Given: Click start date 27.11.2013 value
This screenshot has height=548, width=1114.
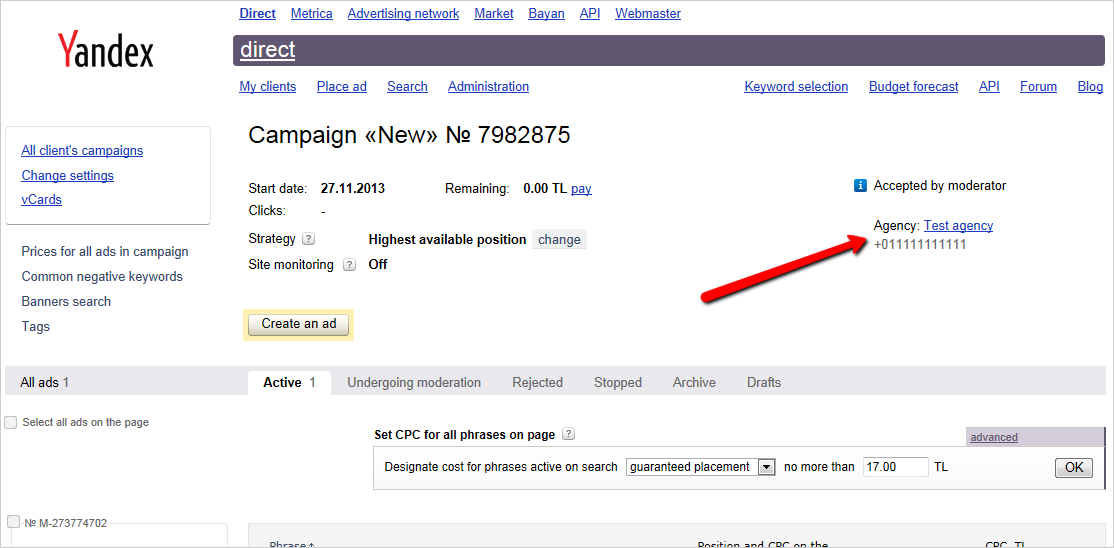Looking at the screenshot, I should [352, 189].
